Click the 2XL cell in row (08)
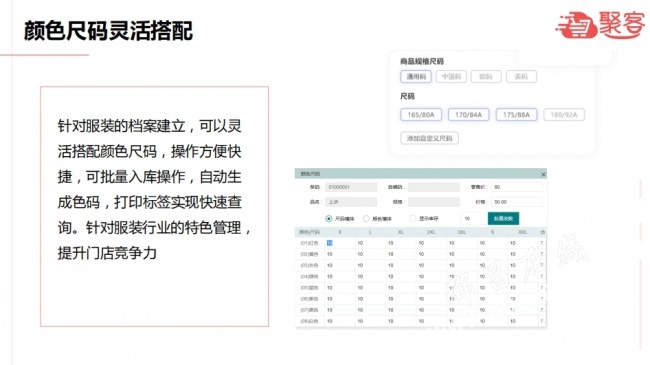650x365 pixels. point(432,321)
